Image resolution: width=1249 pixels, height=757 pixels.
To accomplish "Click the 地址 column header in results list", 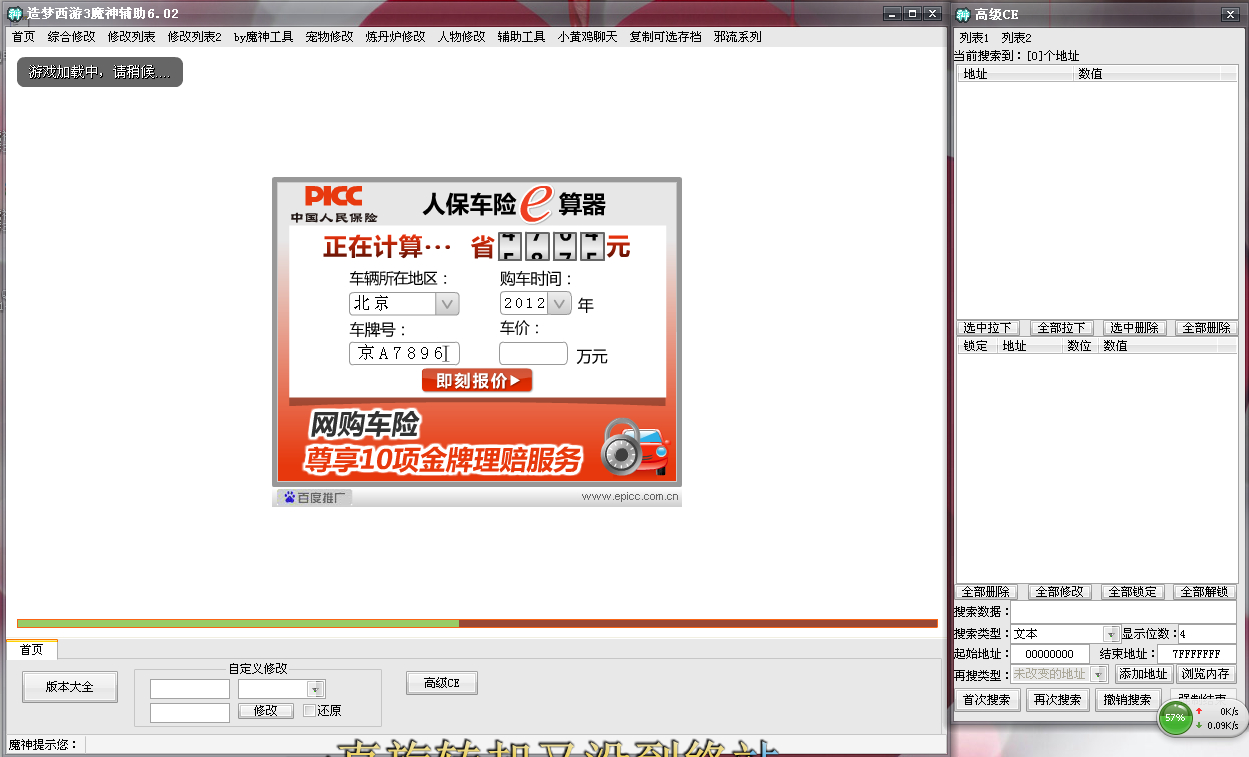I will tap(1015, 74).
